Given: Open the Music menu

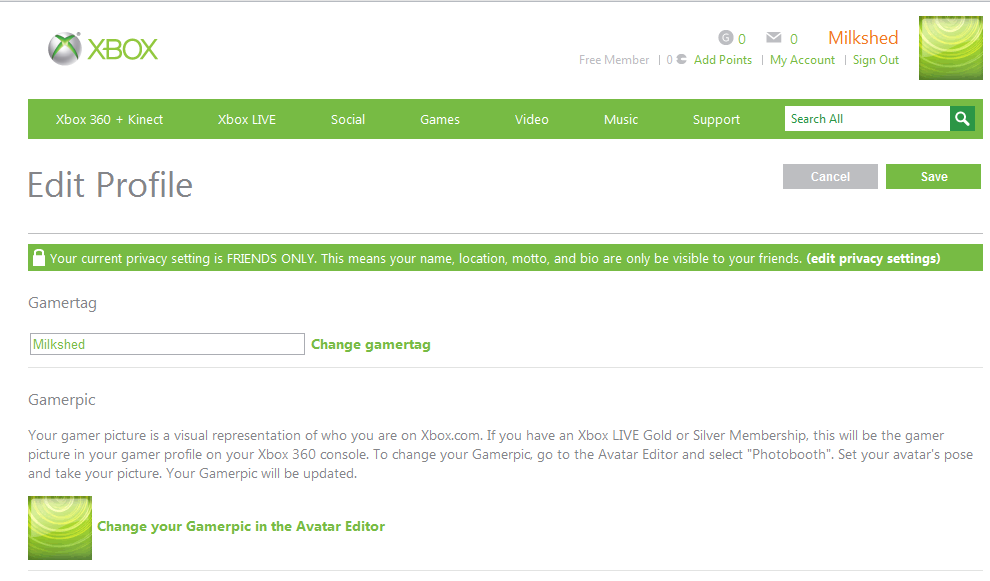Looking at the screenshot, I should pyautogui.click(x=621, y=119).
